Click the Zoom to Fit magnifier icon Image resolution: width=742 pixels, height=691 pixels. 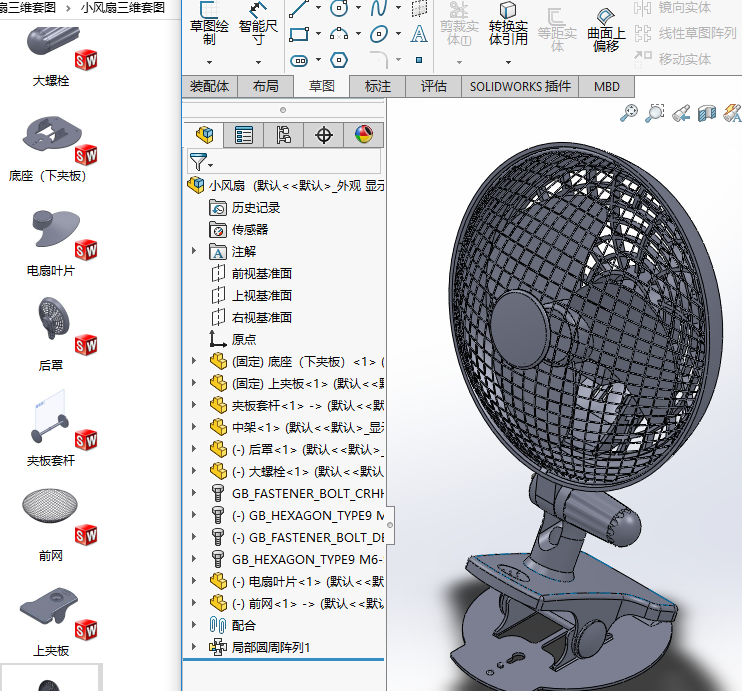(x=629, y=113)
